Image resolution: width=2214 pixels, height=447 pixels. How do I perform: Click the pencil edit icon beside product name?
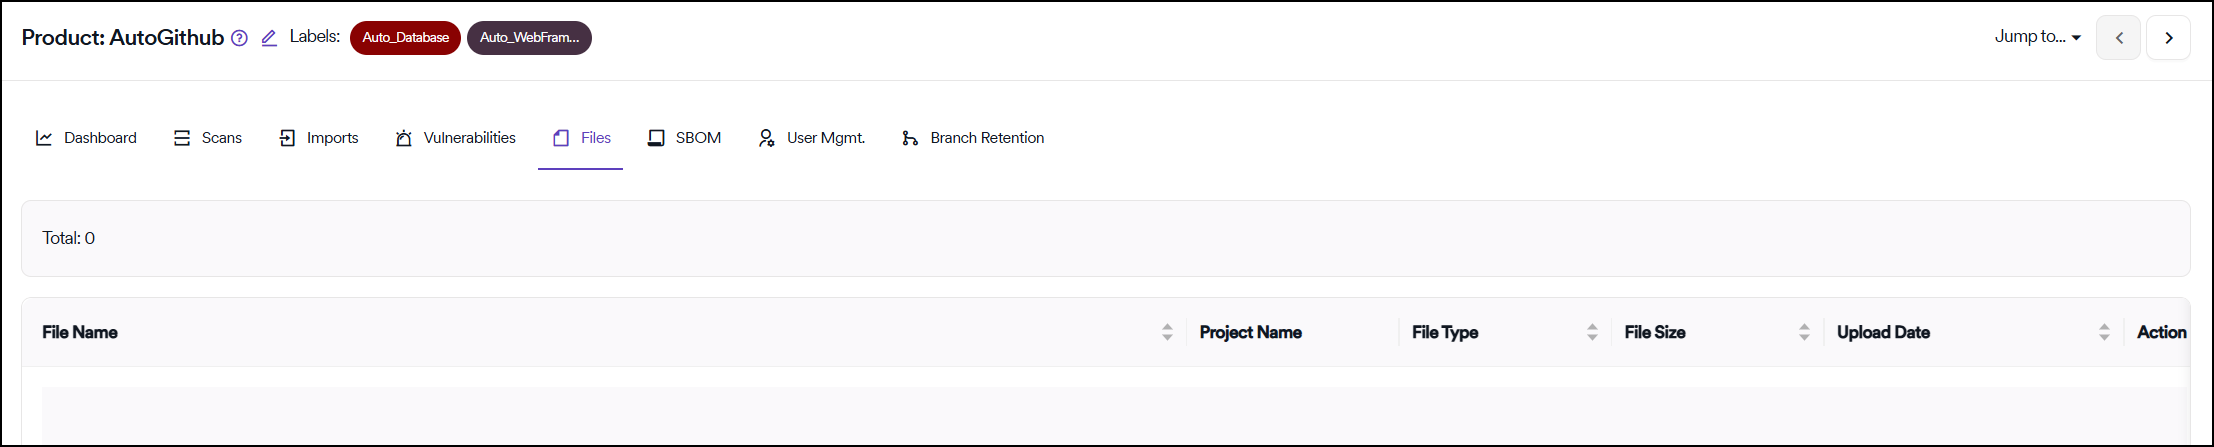[269, 38]
